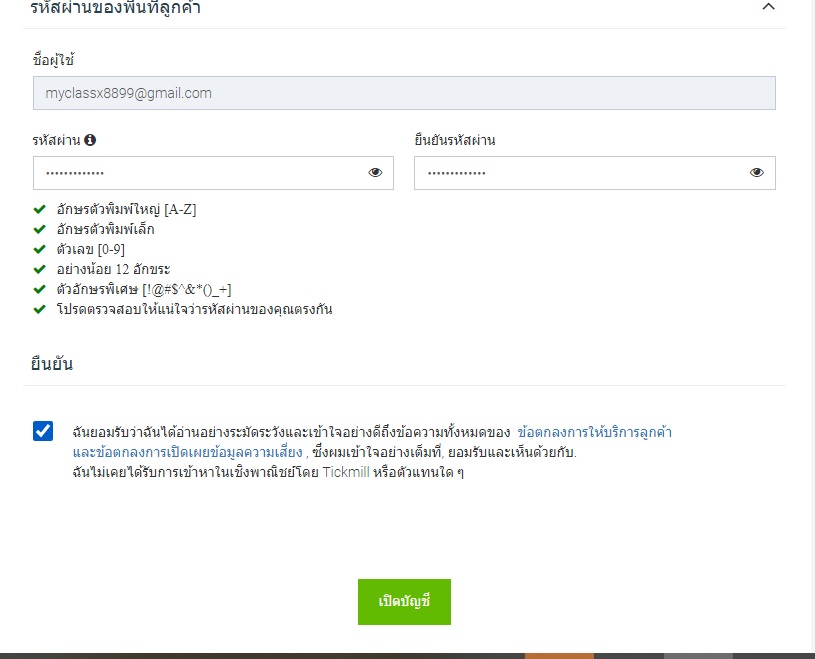Click the ยืนยัน section heading
The width and height of the screenshot is (815, 659).
click(52, 364)
